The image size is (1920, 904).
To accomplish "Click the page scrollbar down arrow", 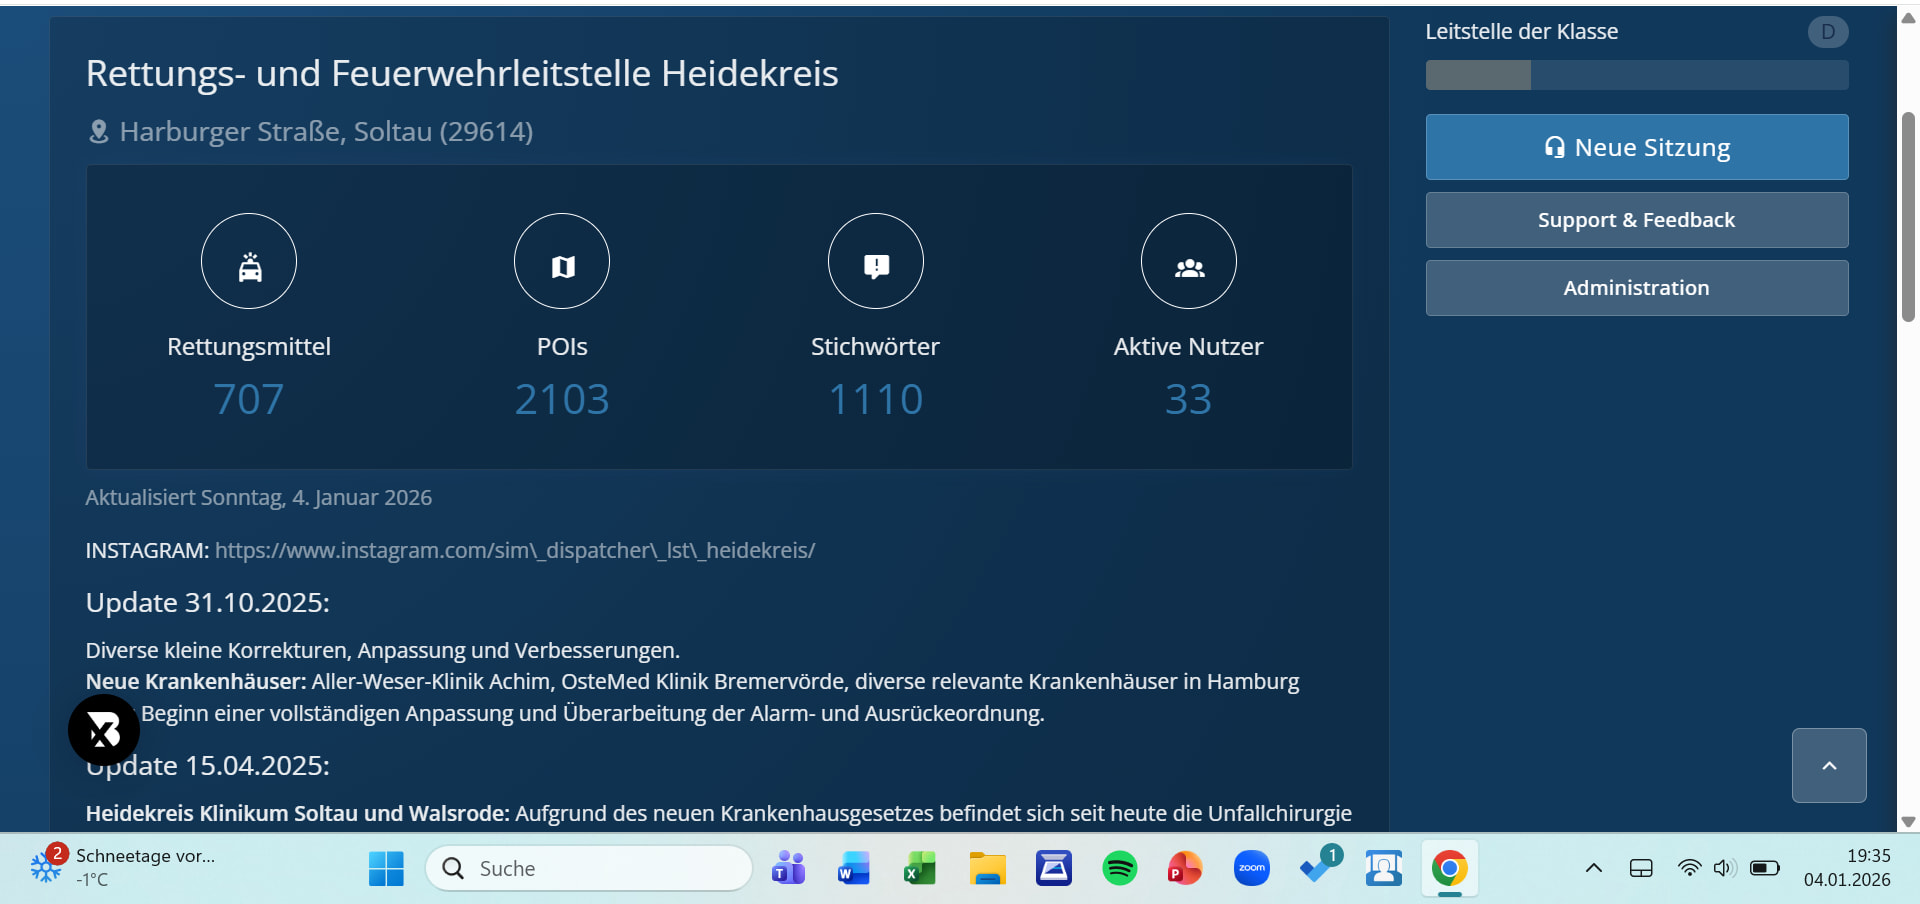I will [1908, 821].
